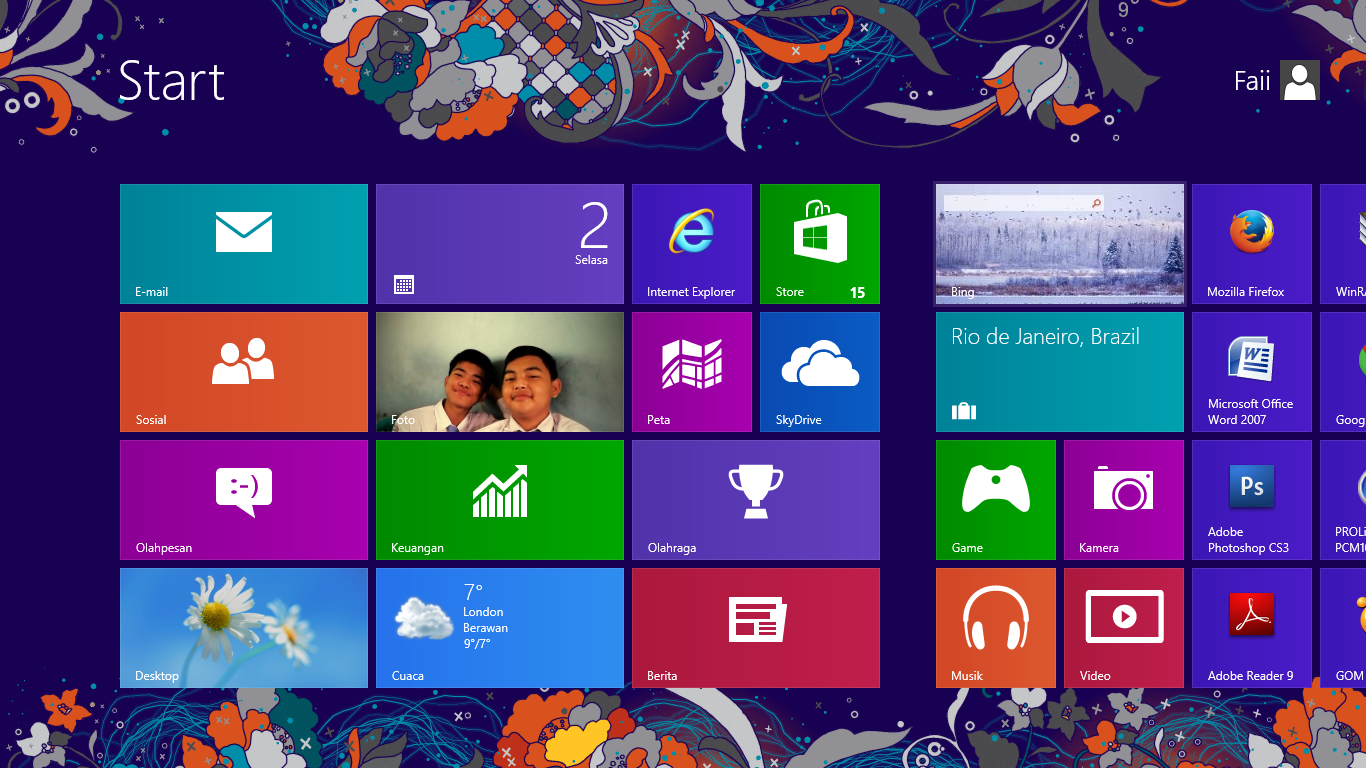The image size is (1366, 768).
Task: Click the Faii user account avatar
Action: click(x=1299, y=80)
